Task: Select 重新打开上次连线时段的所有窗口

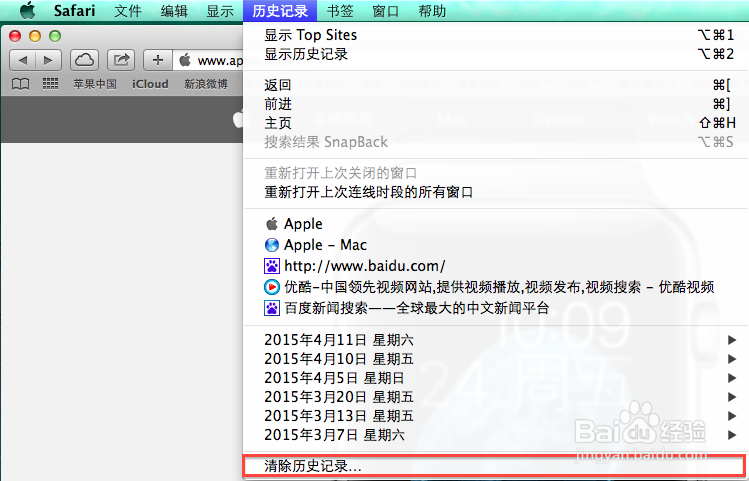Action: pos(496,192)
